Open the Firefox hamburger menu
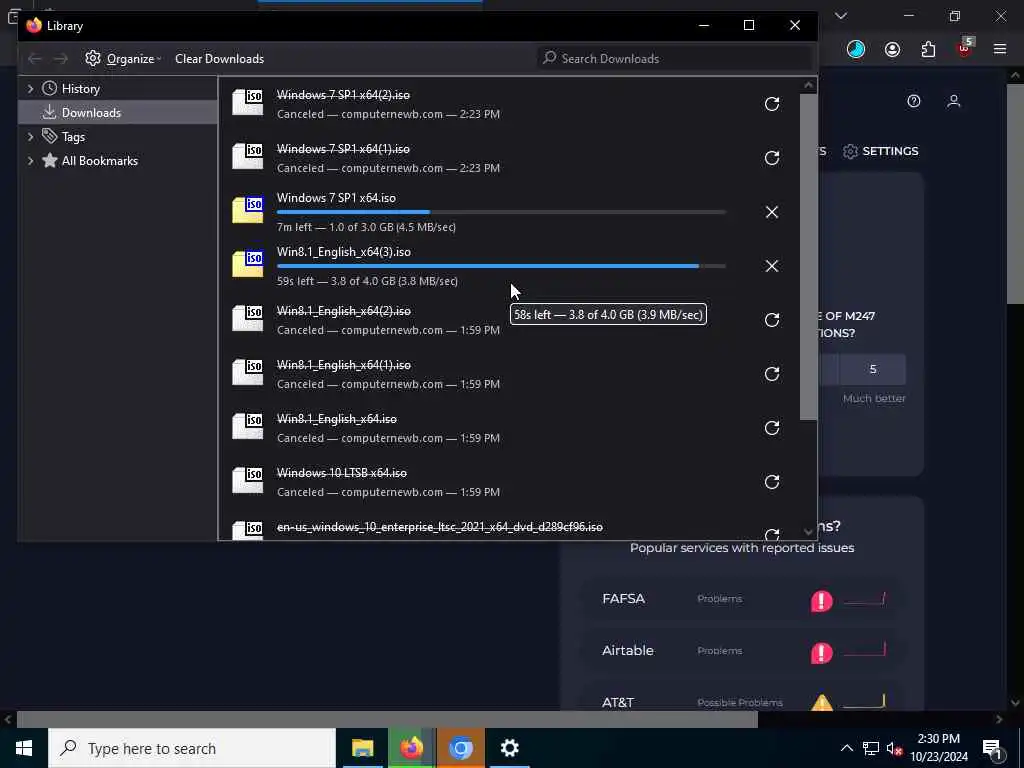 point(999,49)
